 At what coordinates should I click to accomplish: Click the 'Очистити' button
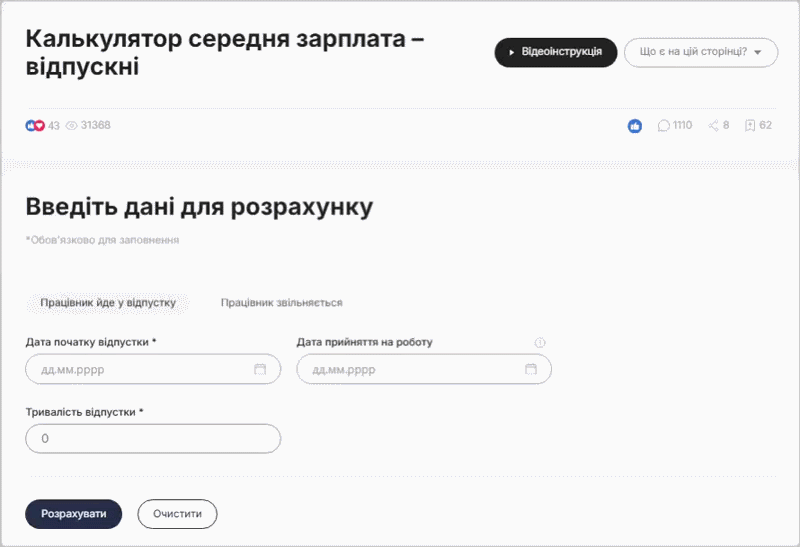click(x=177, y=514)
